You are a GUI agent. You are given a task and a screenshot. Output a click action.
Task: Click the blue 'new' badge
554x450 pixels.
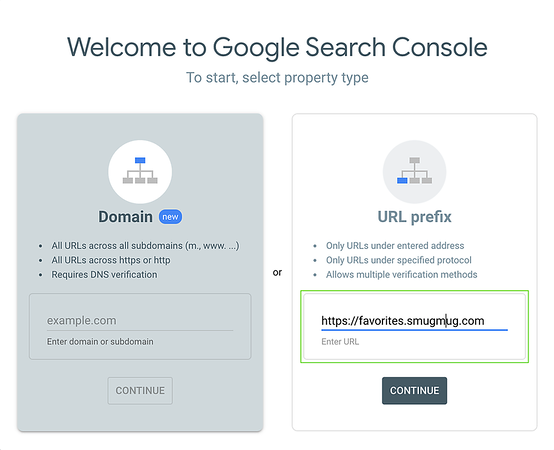coord(170,217)
